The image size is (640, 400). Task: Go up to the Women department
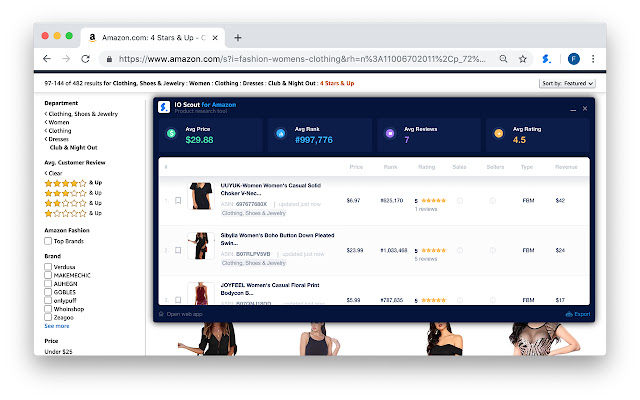[57, 122]
